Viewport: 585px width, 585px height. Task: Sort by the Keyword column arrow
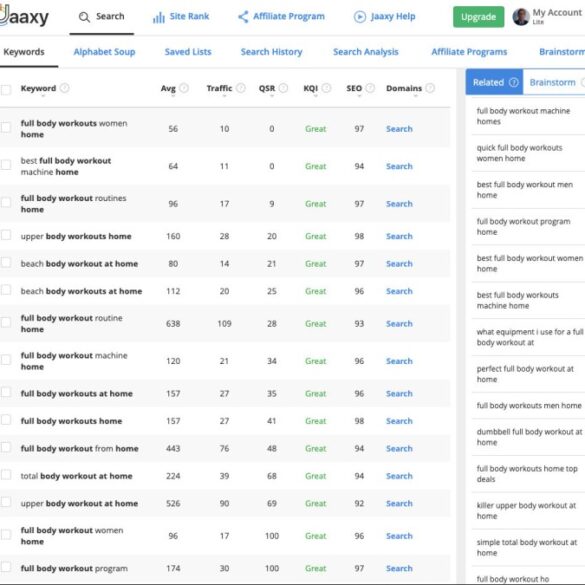(43, 96)
